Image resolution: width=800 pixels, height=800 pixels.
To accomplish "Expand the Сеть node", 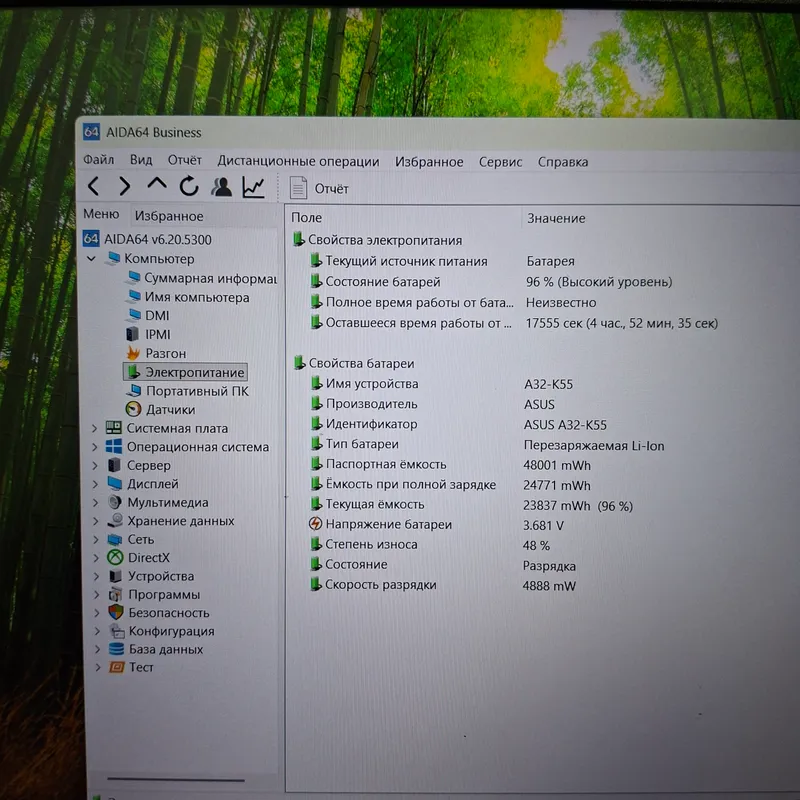I will click(96, 539).
